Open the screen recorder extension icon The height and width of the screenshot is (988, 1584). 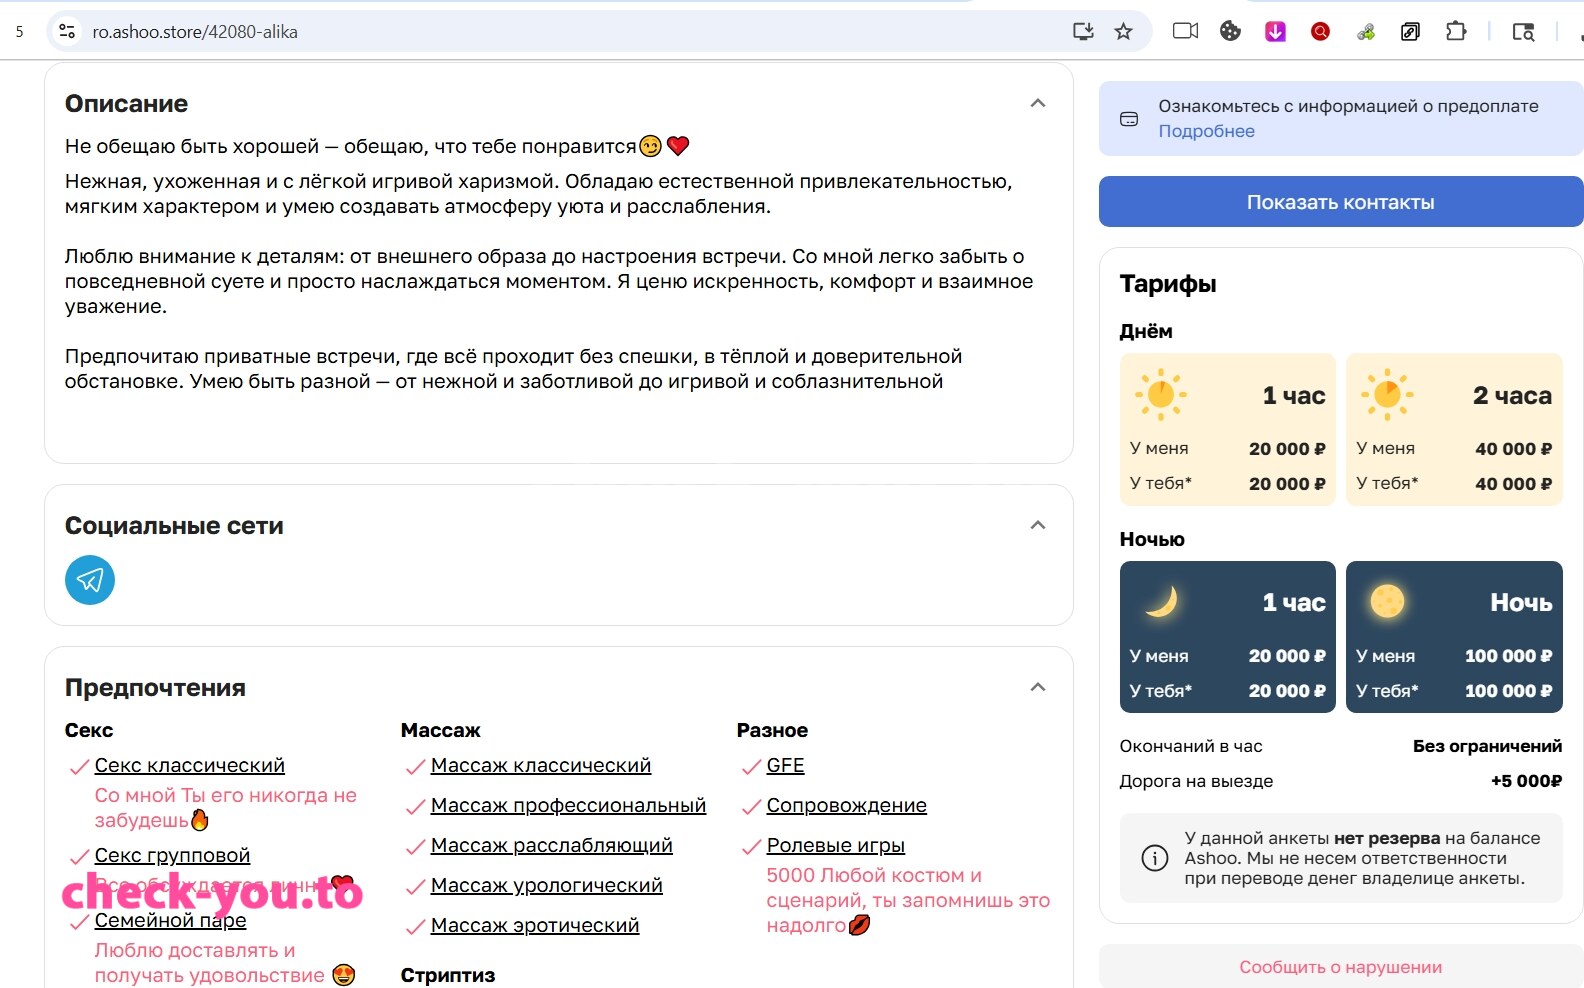[1186, 31]
